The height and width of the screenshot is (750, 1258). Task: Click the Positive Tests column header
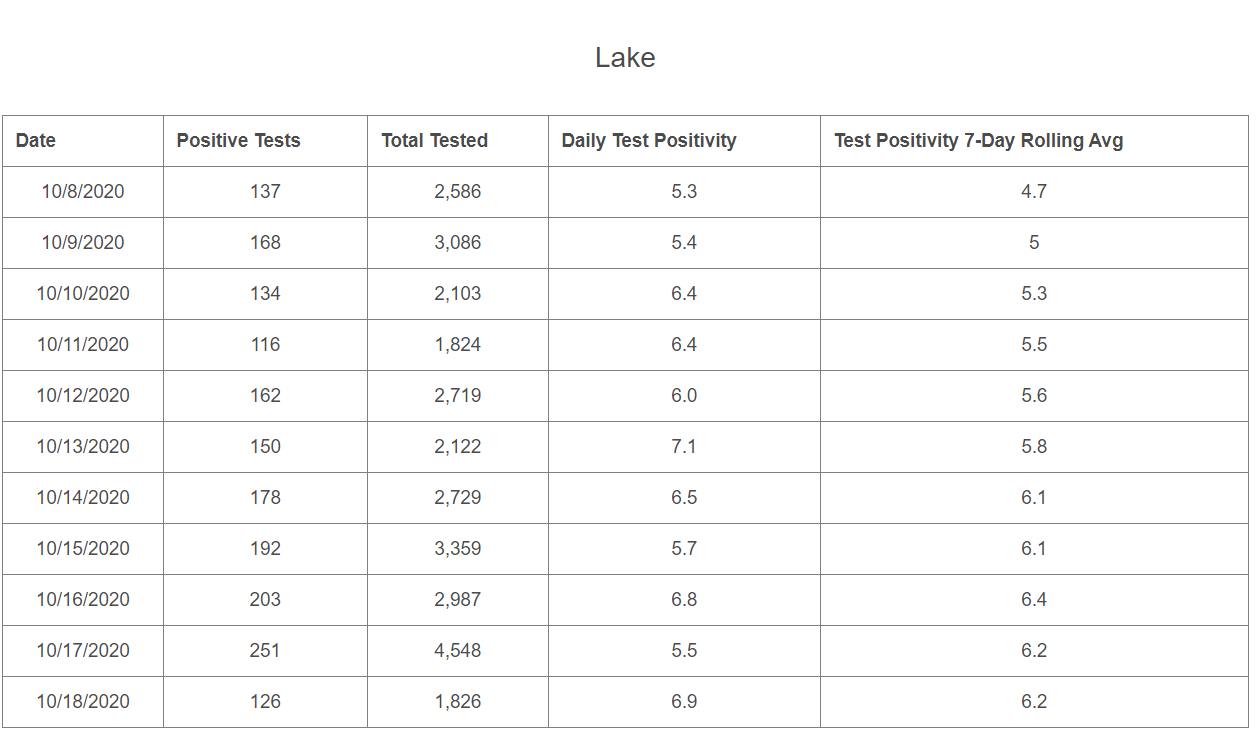238,141
